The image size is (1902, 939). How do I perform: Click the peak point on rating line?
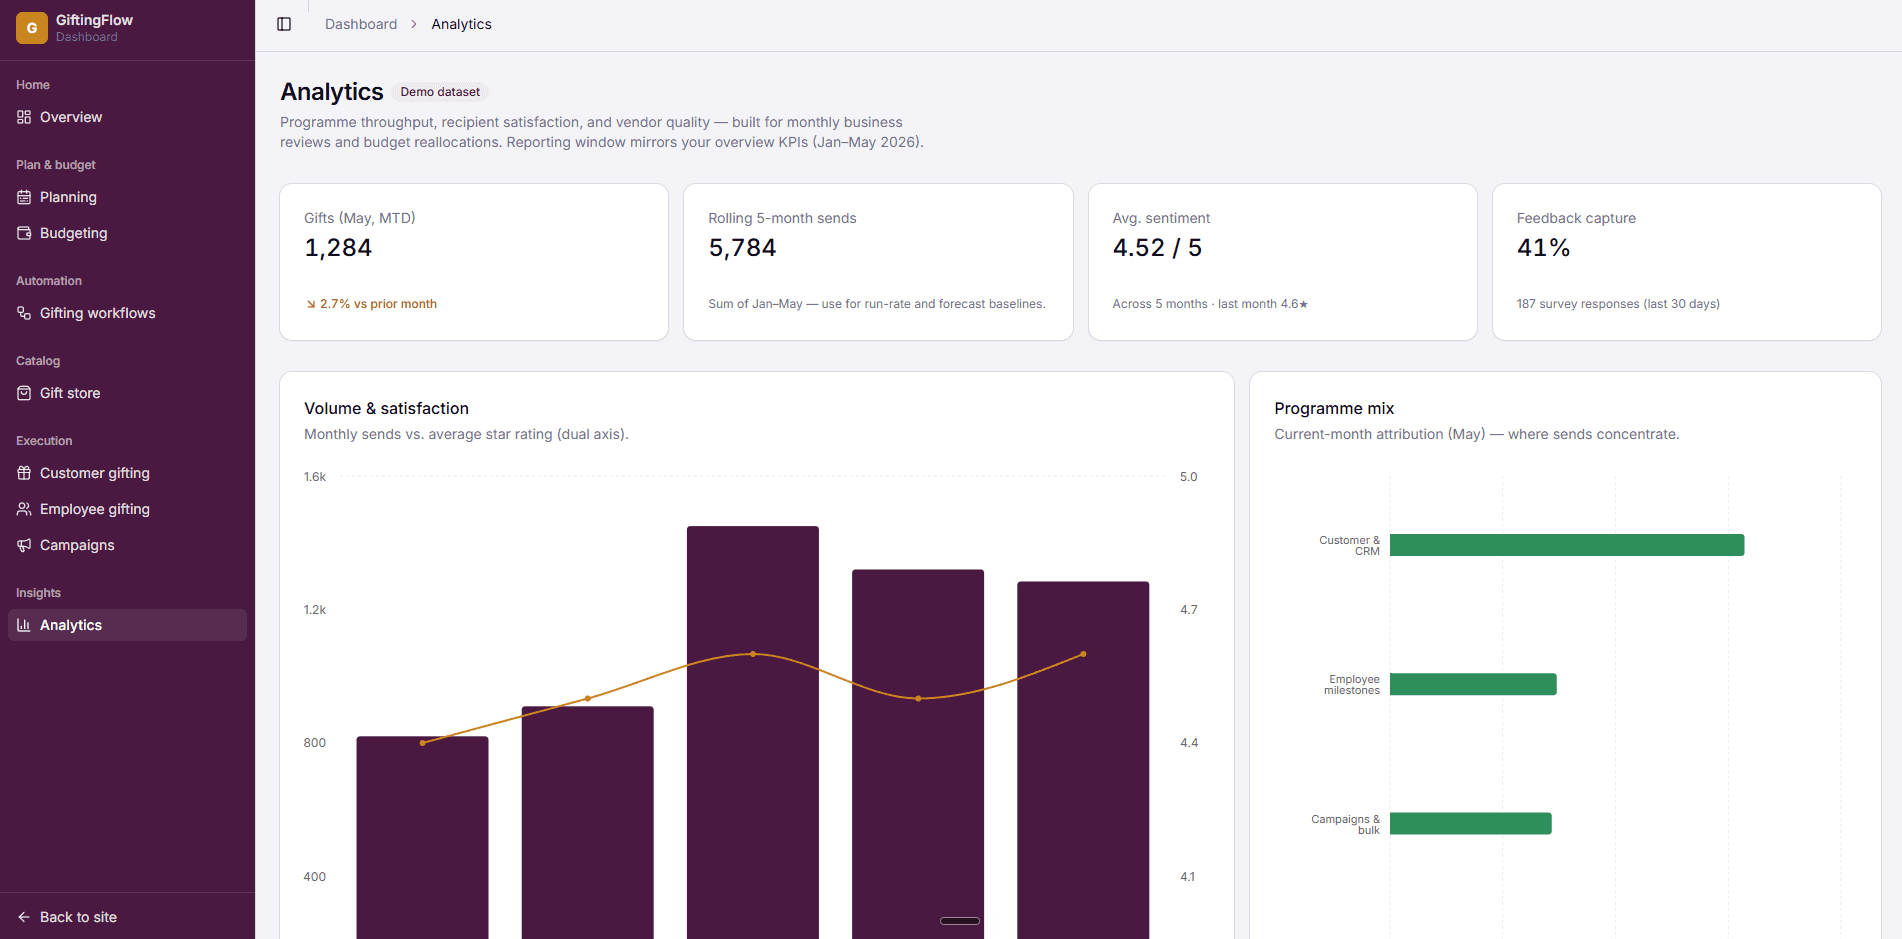point(753,654)
